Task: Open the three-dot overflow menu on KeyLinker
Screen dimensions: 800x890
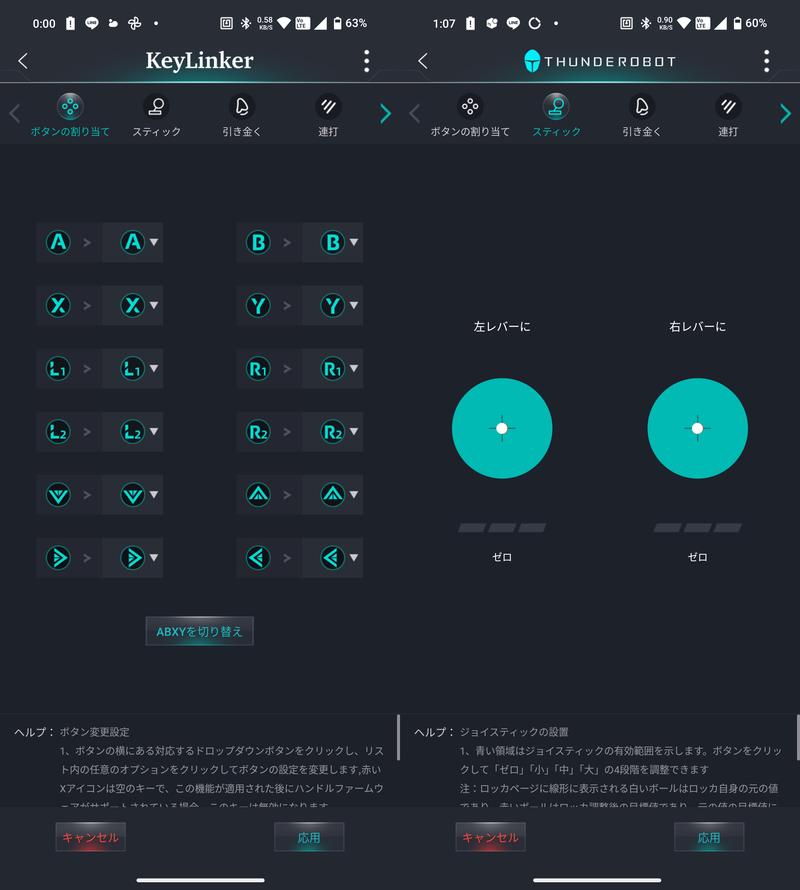Action: coord(366,60)
